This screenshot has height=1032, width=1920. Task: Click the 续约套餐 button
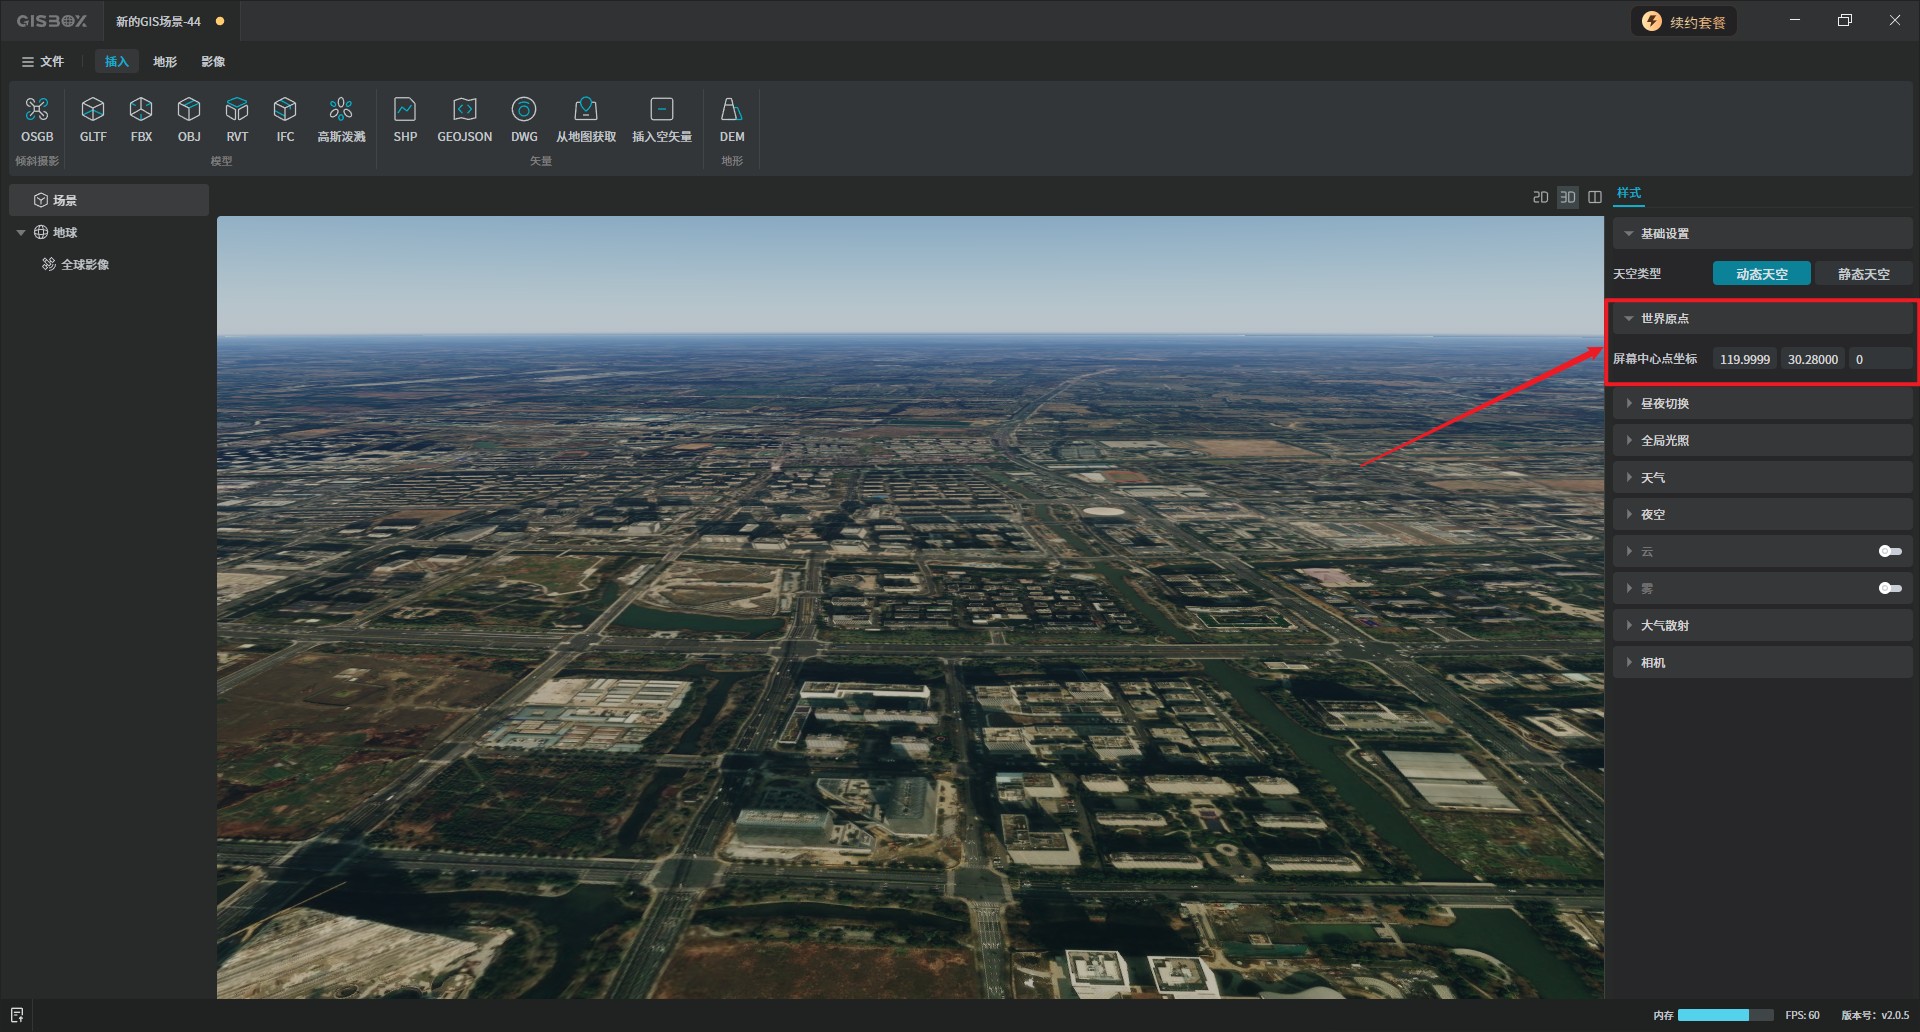[1685, 22]
